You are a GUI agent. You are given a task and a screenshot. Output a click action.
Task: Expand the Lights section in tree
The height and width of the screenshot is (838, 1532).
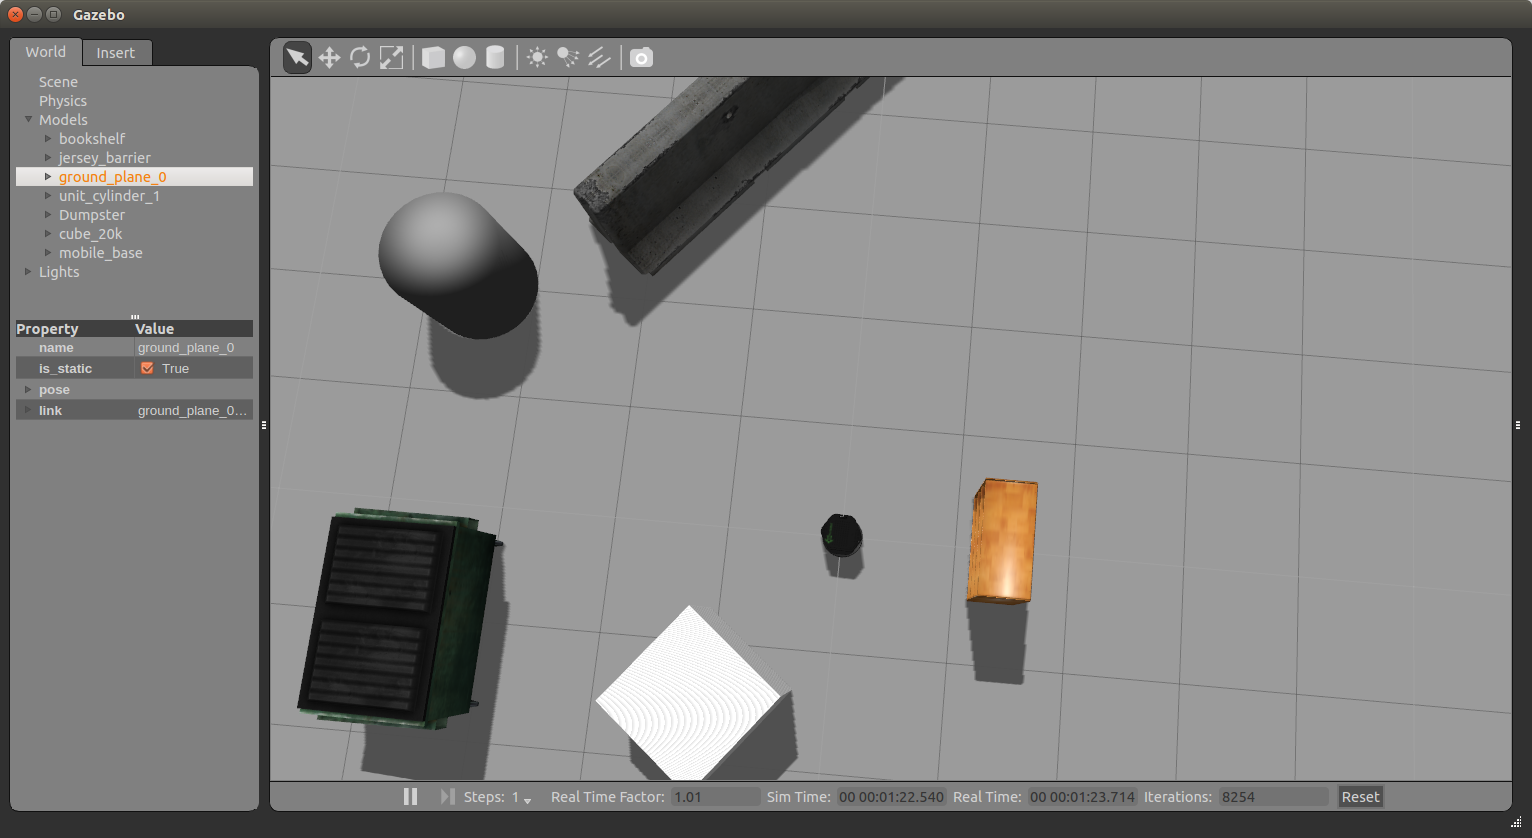pos(28,272)
